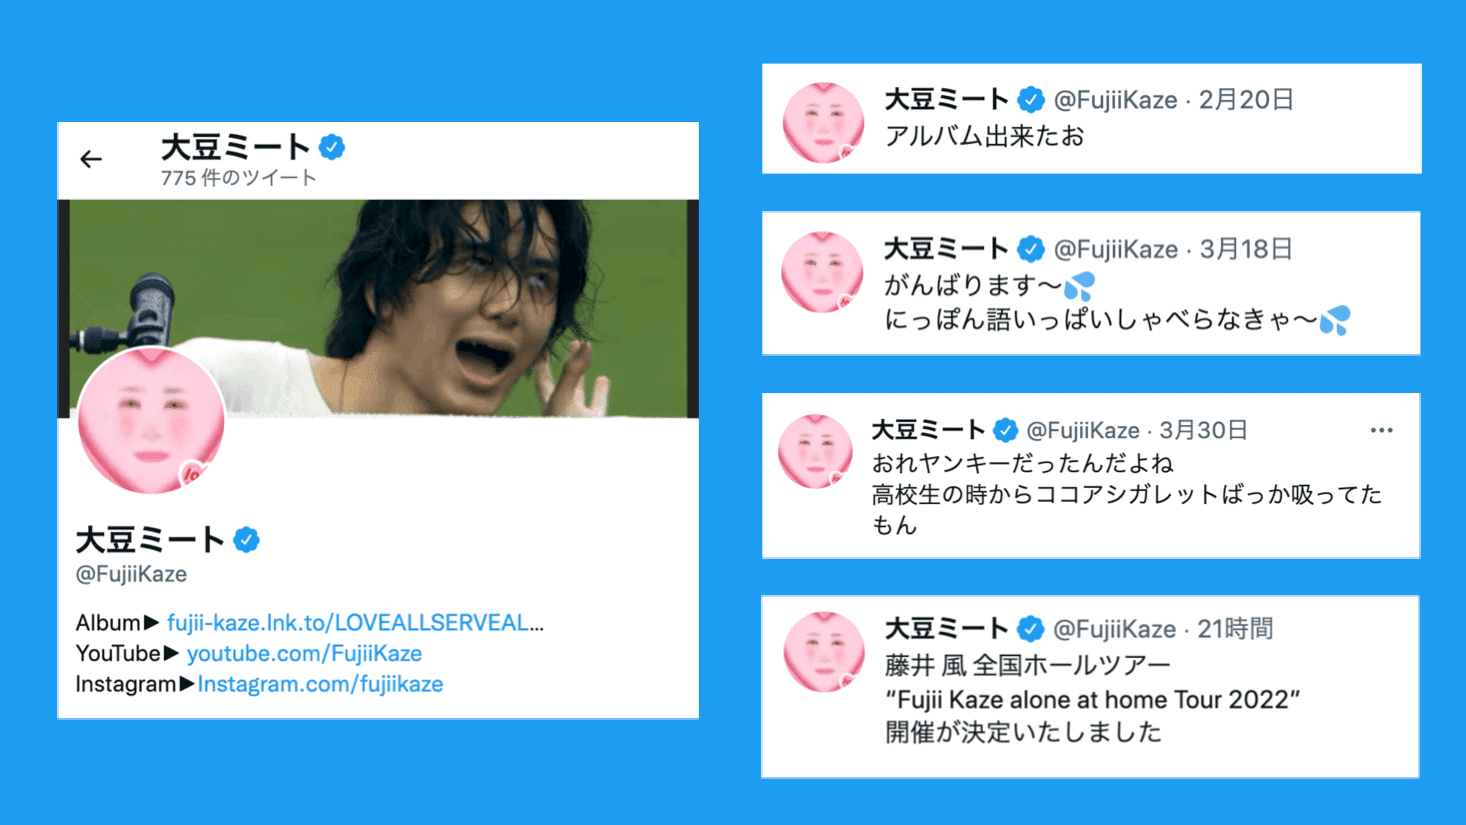The height and width of the screenshot is (825, 1466).
Task: Click verified badge on the 21時間 tweet
Action: pos(1031,629)
